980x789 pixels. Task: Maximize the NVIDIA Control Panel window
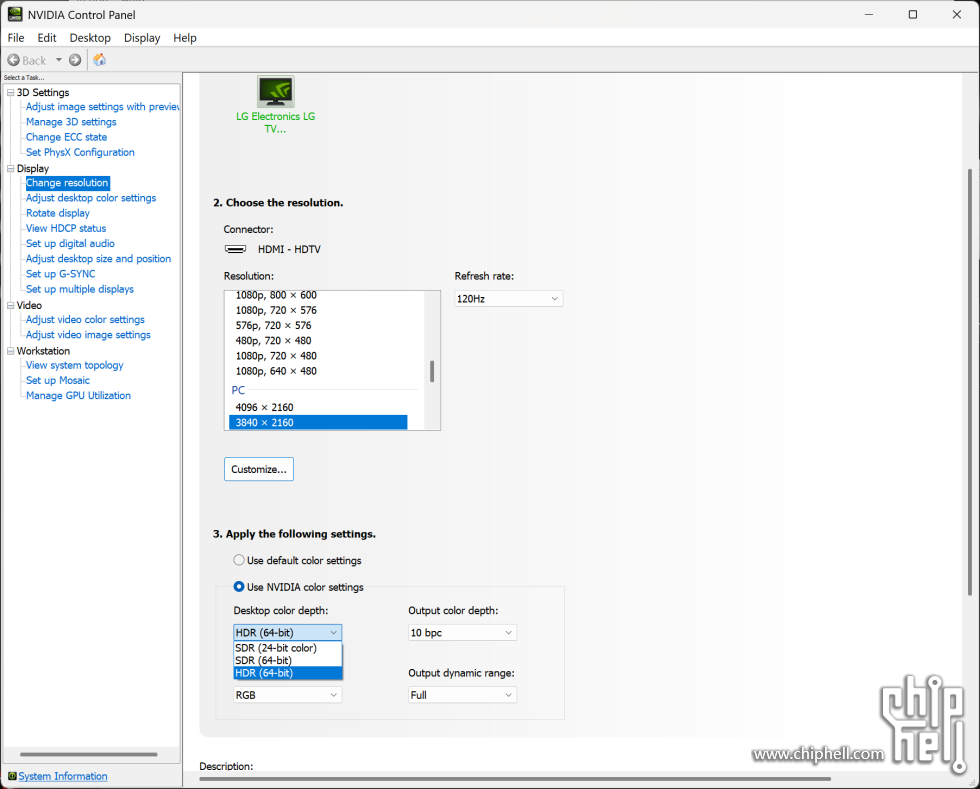click(912, 14)
